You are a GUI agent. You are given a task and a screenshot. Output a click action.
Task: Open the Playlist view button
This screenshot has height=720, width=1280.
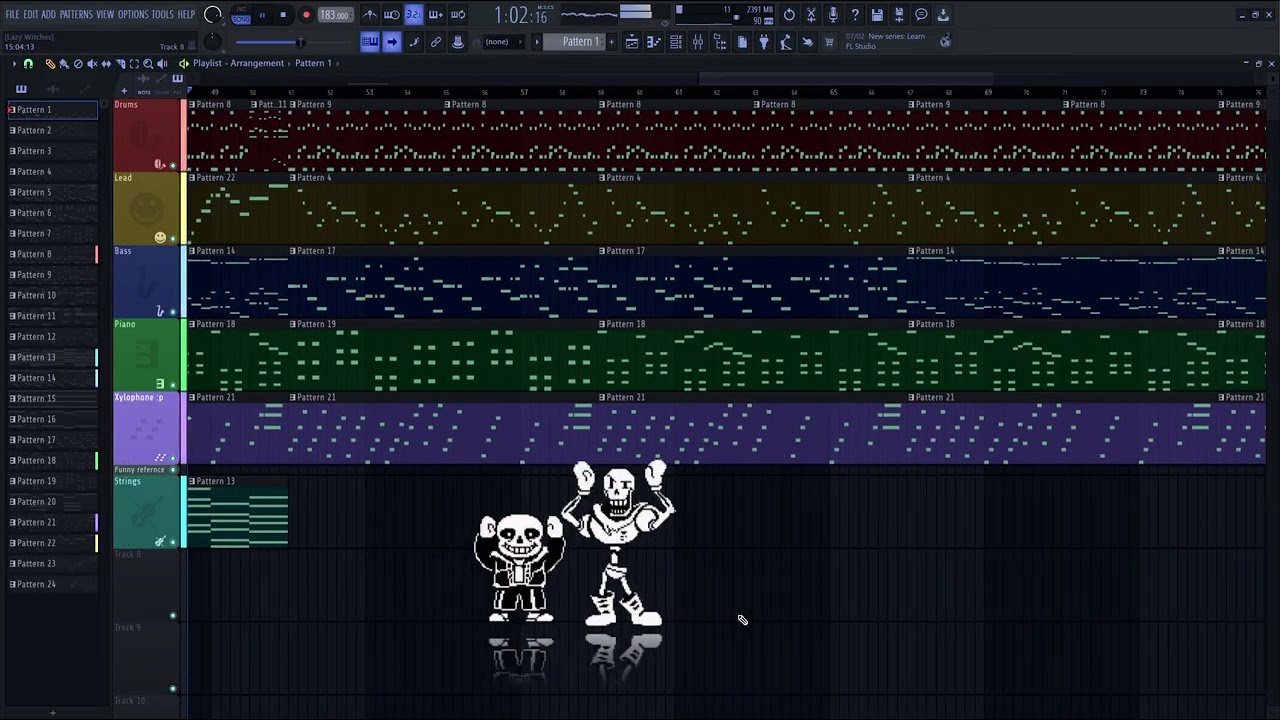pyautogui.click(x=631, y=42)
